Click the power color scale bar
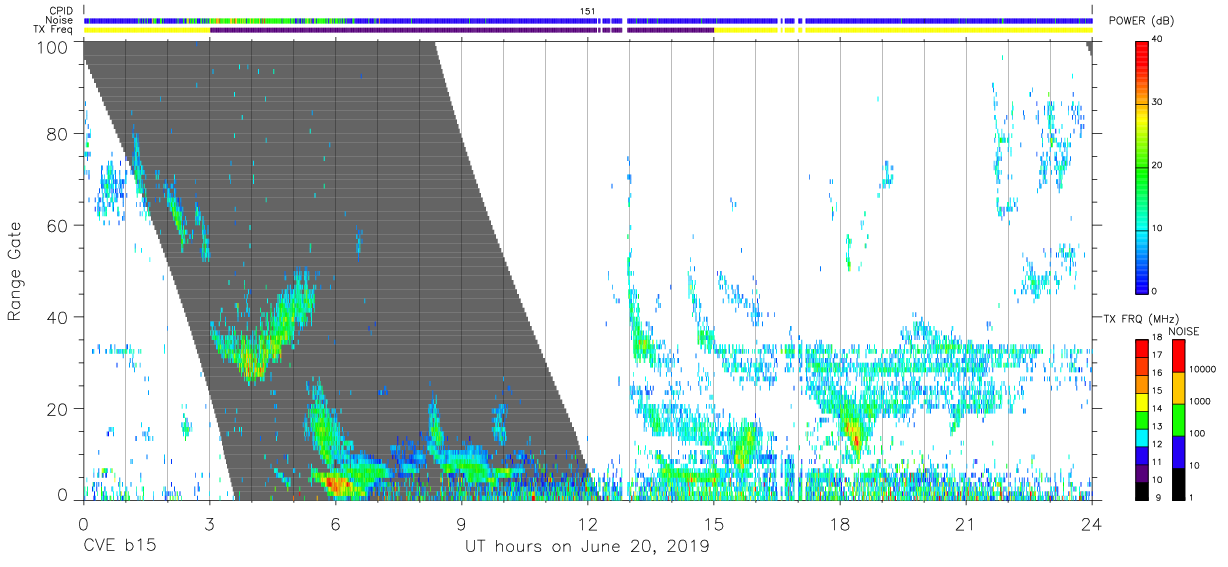This screenshot has width=1228, height=567. (x=1142, y=166)
